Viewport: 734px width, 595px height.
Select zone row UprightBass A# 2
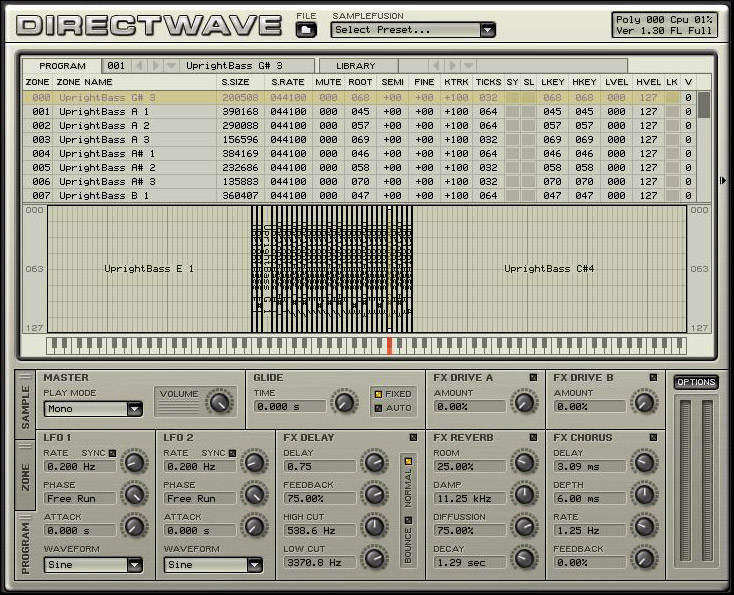point(360,168)
